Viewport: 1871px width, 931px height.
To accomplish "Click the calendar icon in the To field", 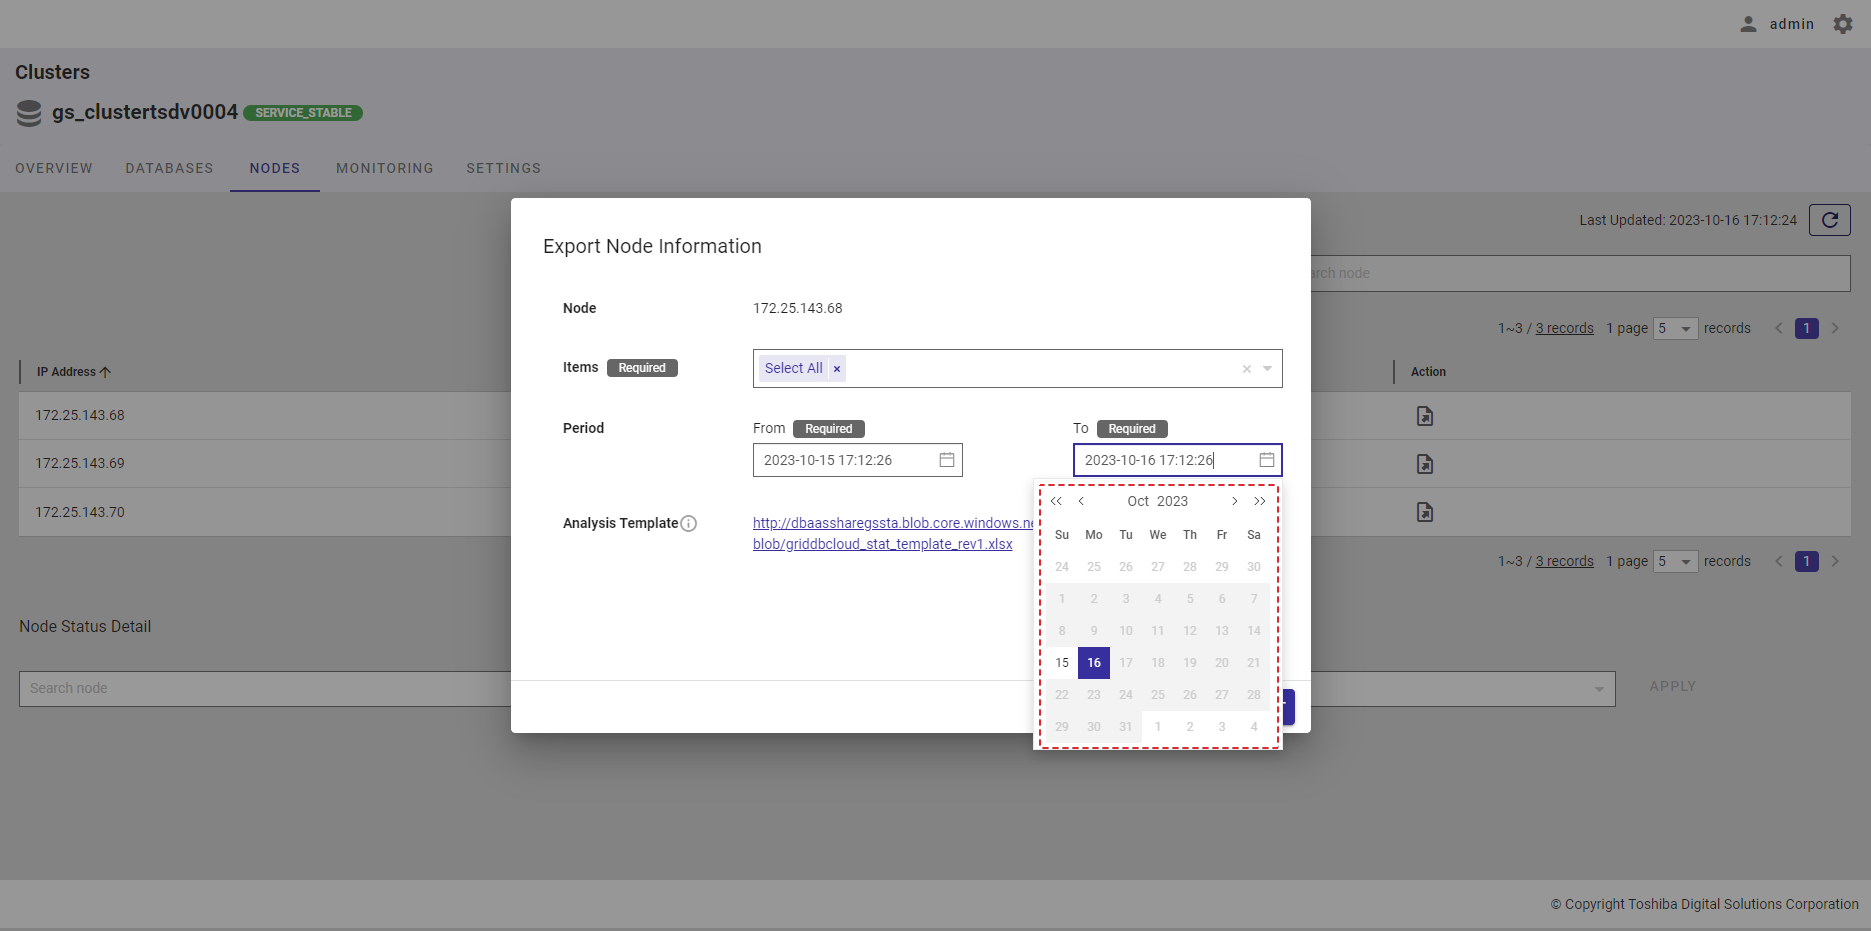I will click(x=1266, y=460).
